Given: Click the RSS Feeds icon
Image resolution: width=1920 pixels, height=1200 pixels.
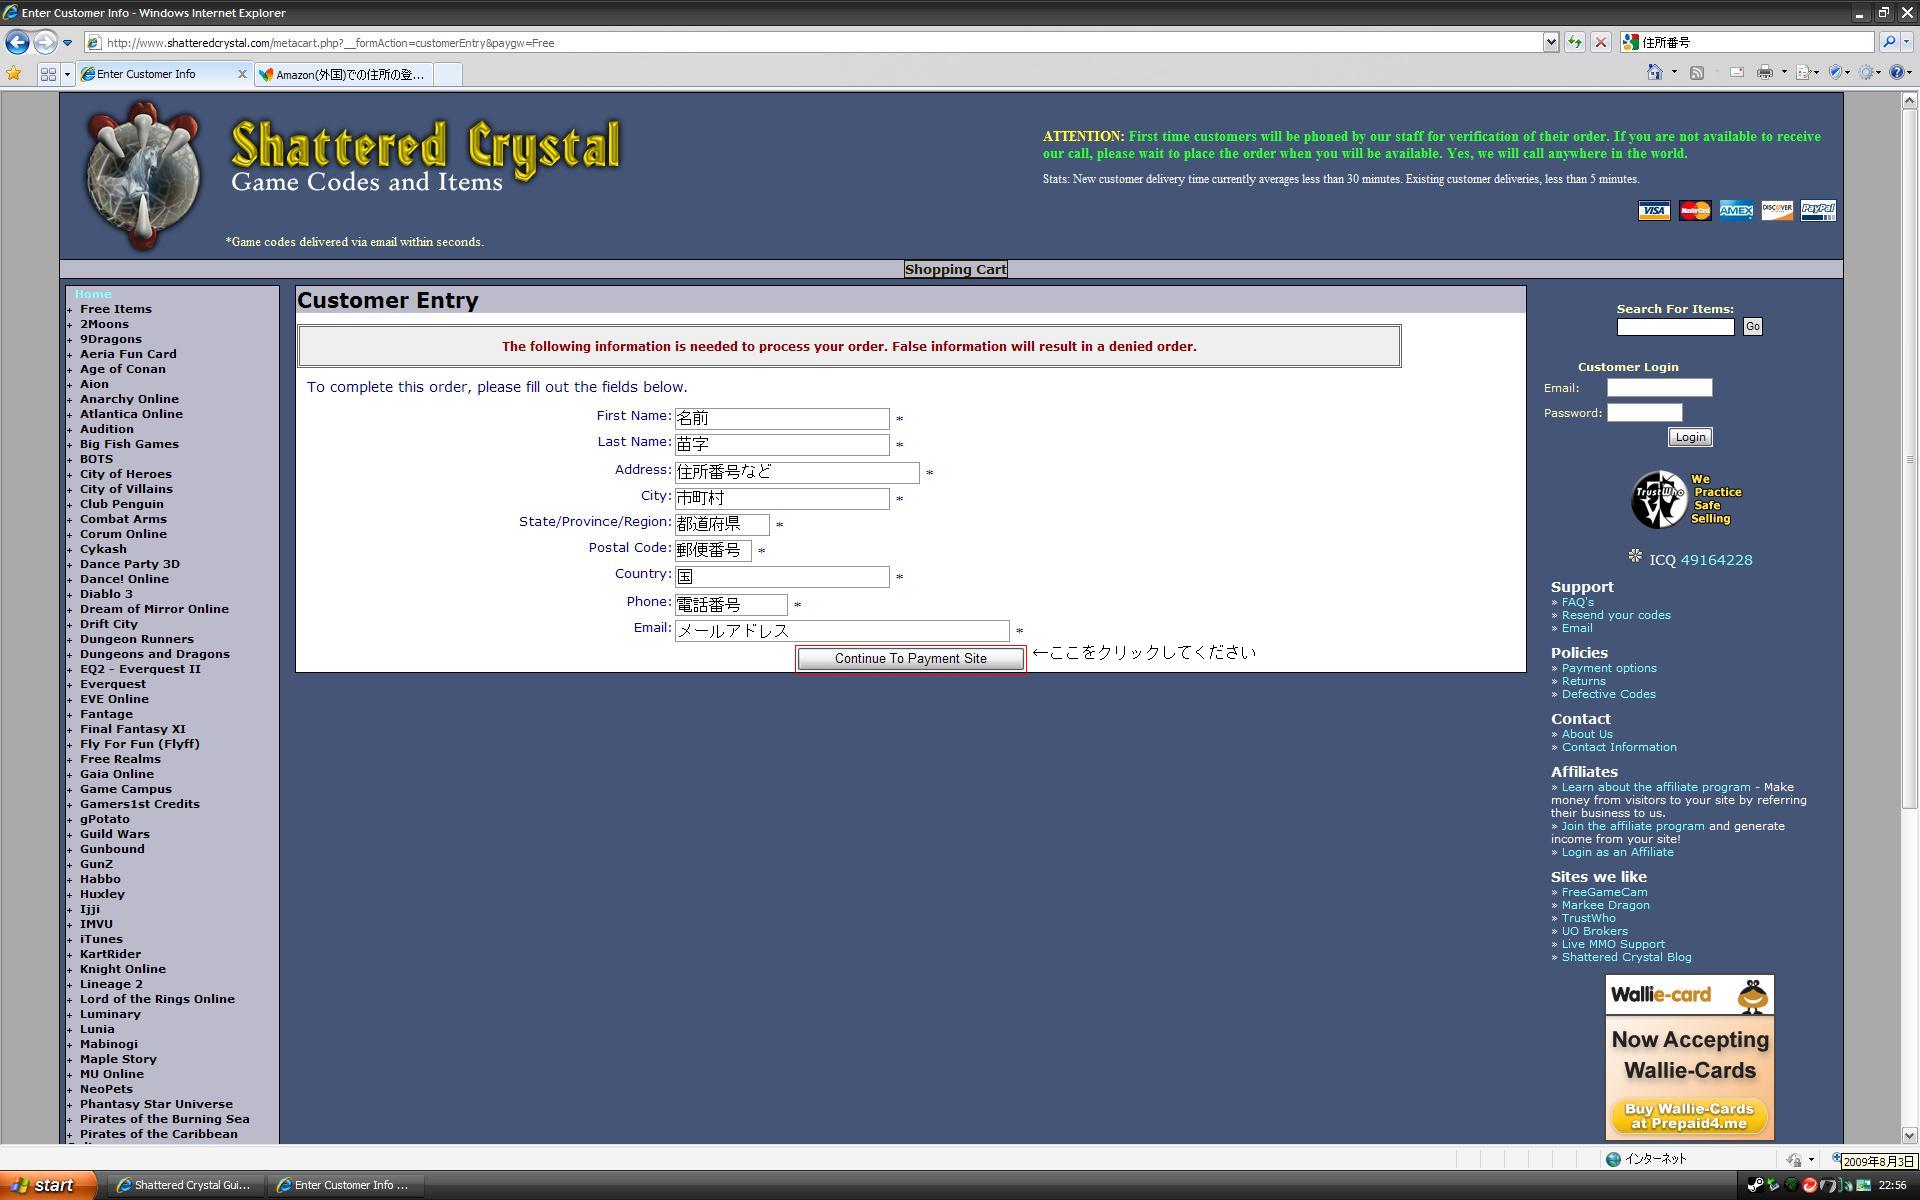Looking at the screenshot, I should click(1697, 72).
